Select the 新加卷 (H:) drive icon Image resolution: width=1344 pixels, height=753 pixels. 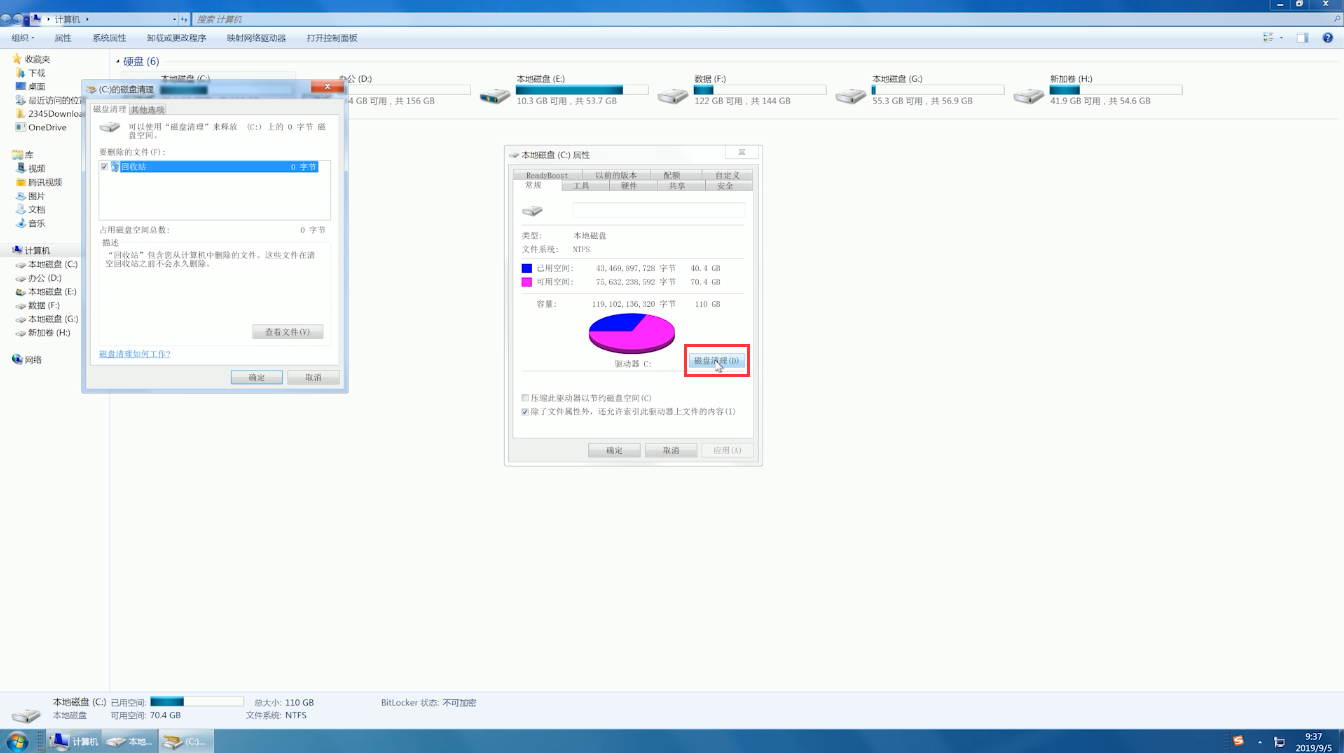(x=1028, y=95)
